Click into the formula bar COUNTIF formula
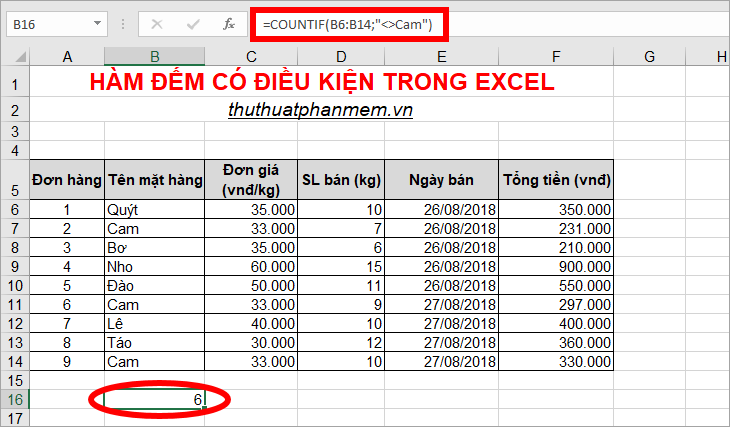 [x=348, y=24]
